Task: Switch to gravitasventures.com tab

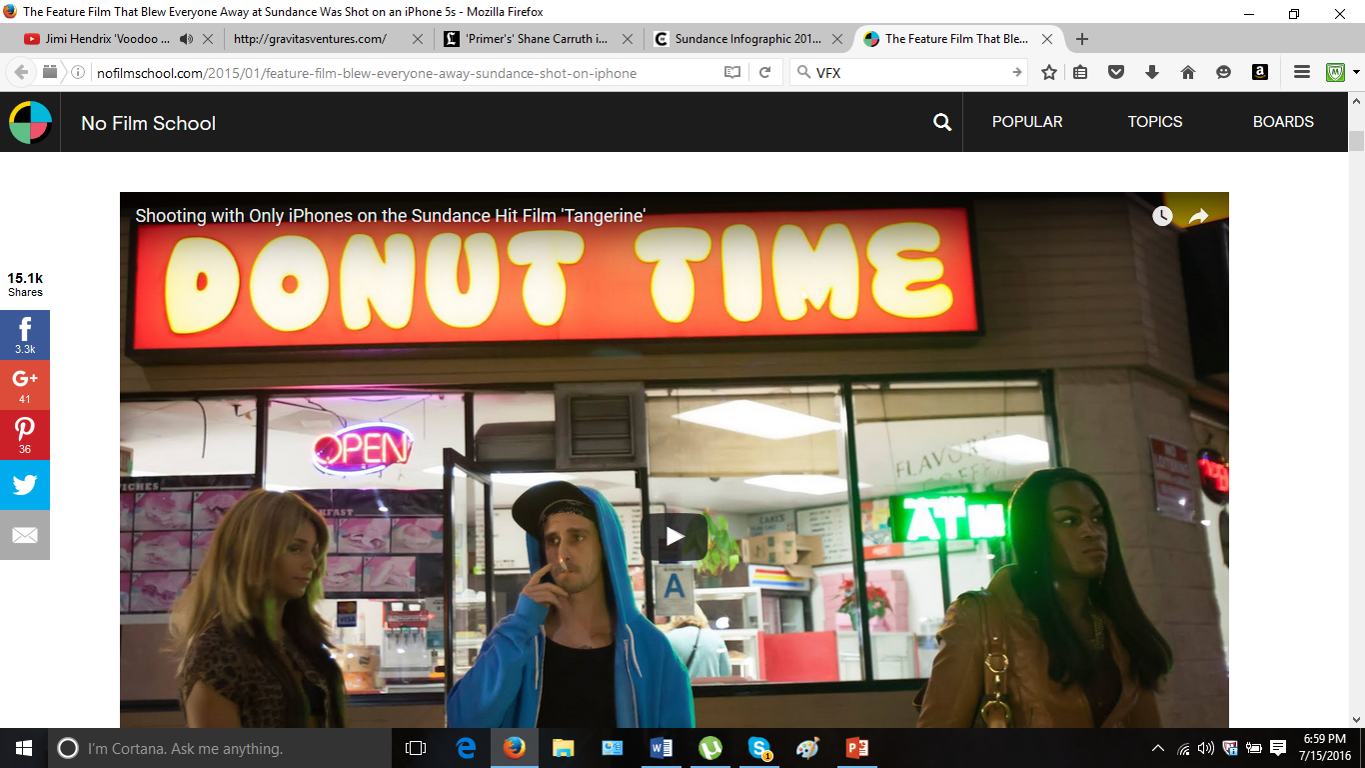Action: [310, 39]
